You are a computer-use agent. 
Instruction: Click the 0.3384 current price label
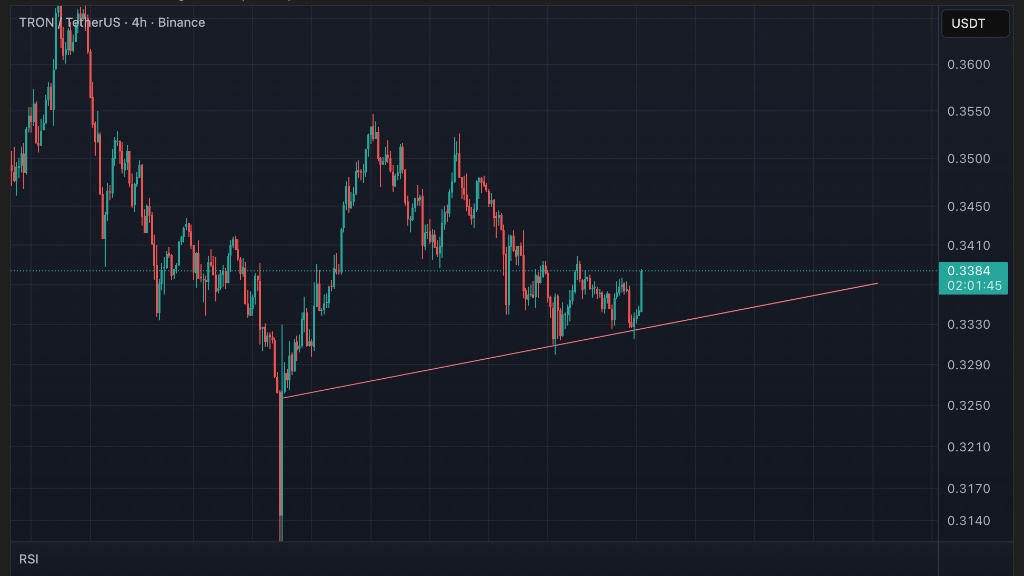point(970,270)
